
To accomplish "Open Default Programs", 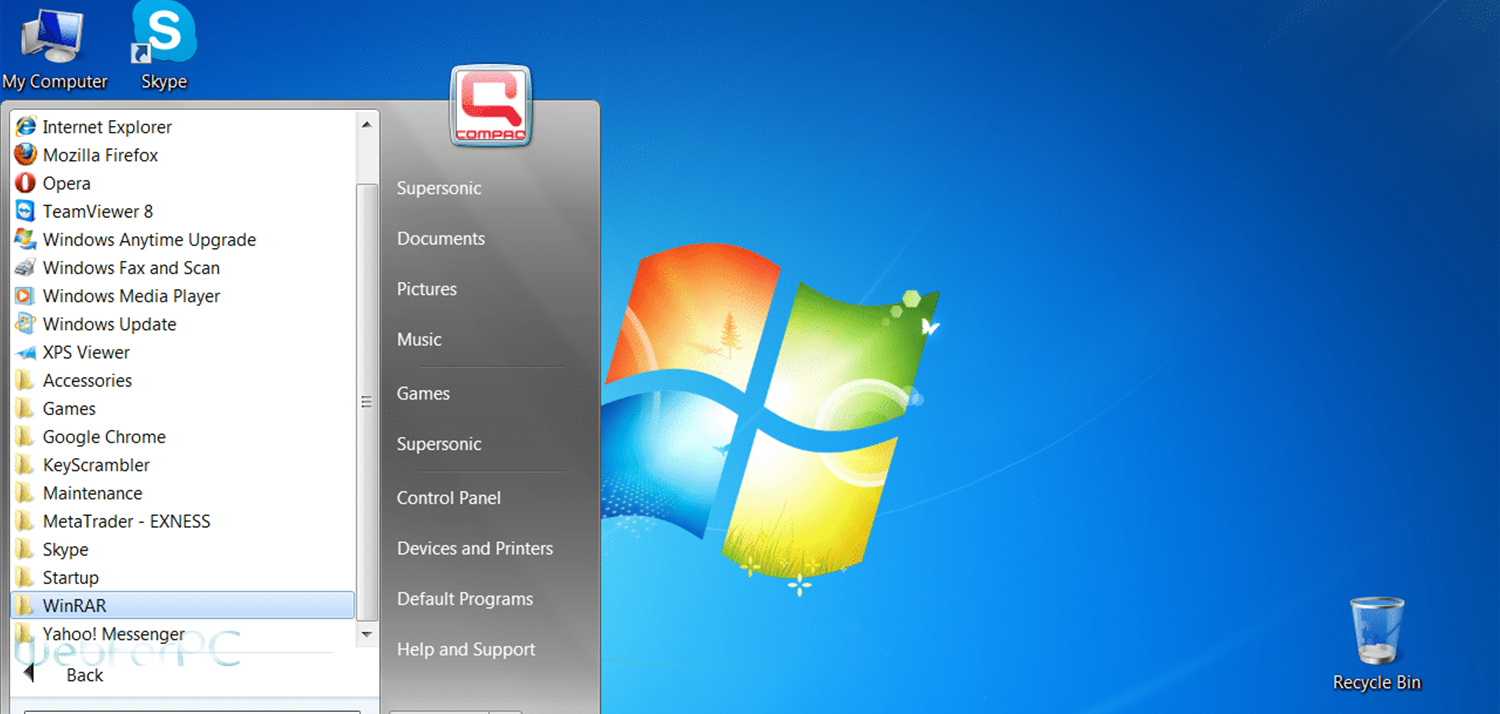I will point(465,599).
